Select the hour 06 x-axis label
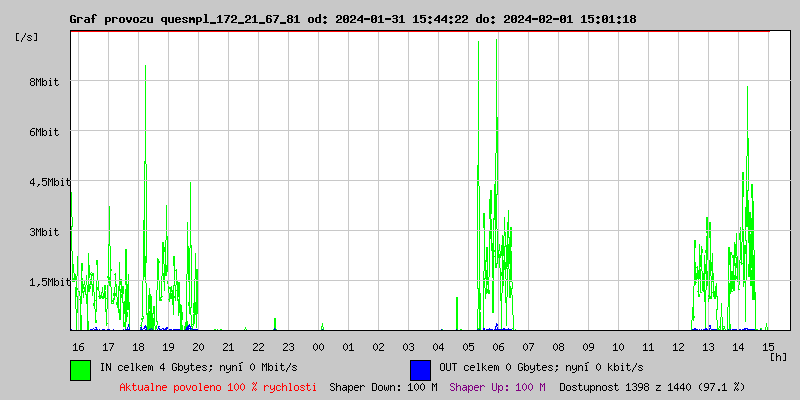The image size is (800, 400). 498,347
